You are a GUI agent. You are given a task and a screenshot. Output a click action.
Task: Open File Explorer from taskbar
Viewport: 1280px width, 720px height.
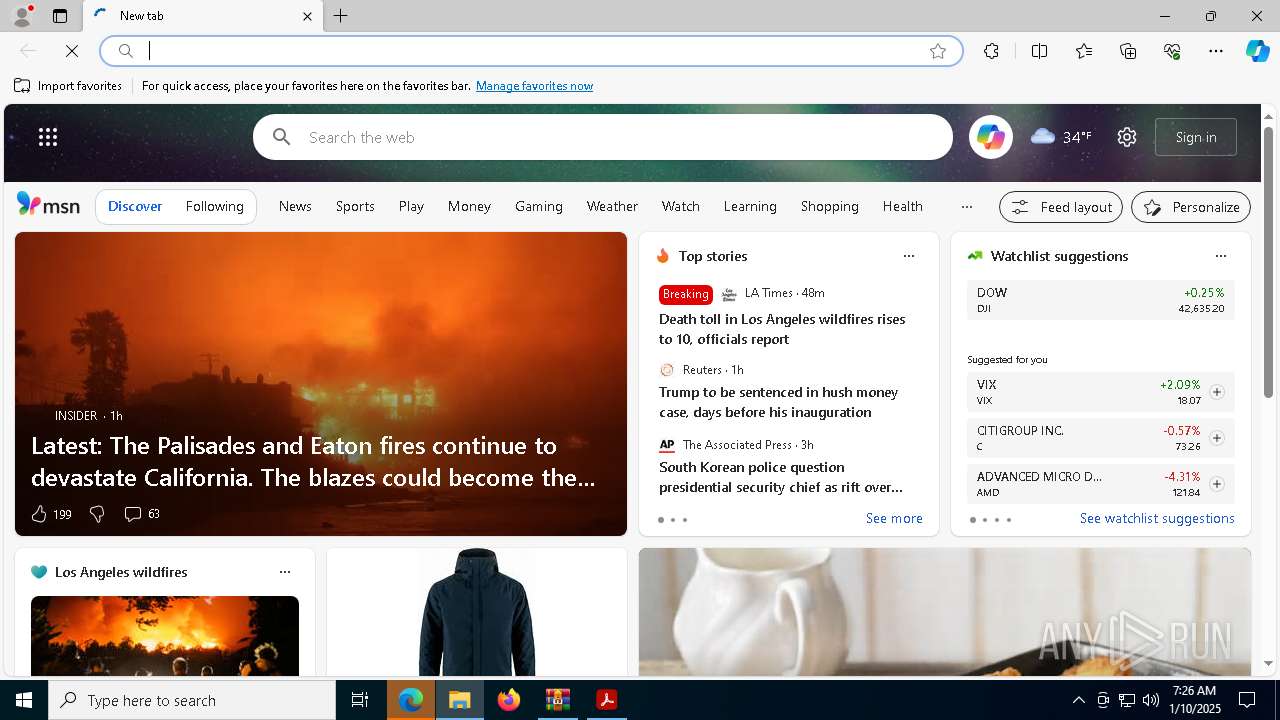(459, 700)
